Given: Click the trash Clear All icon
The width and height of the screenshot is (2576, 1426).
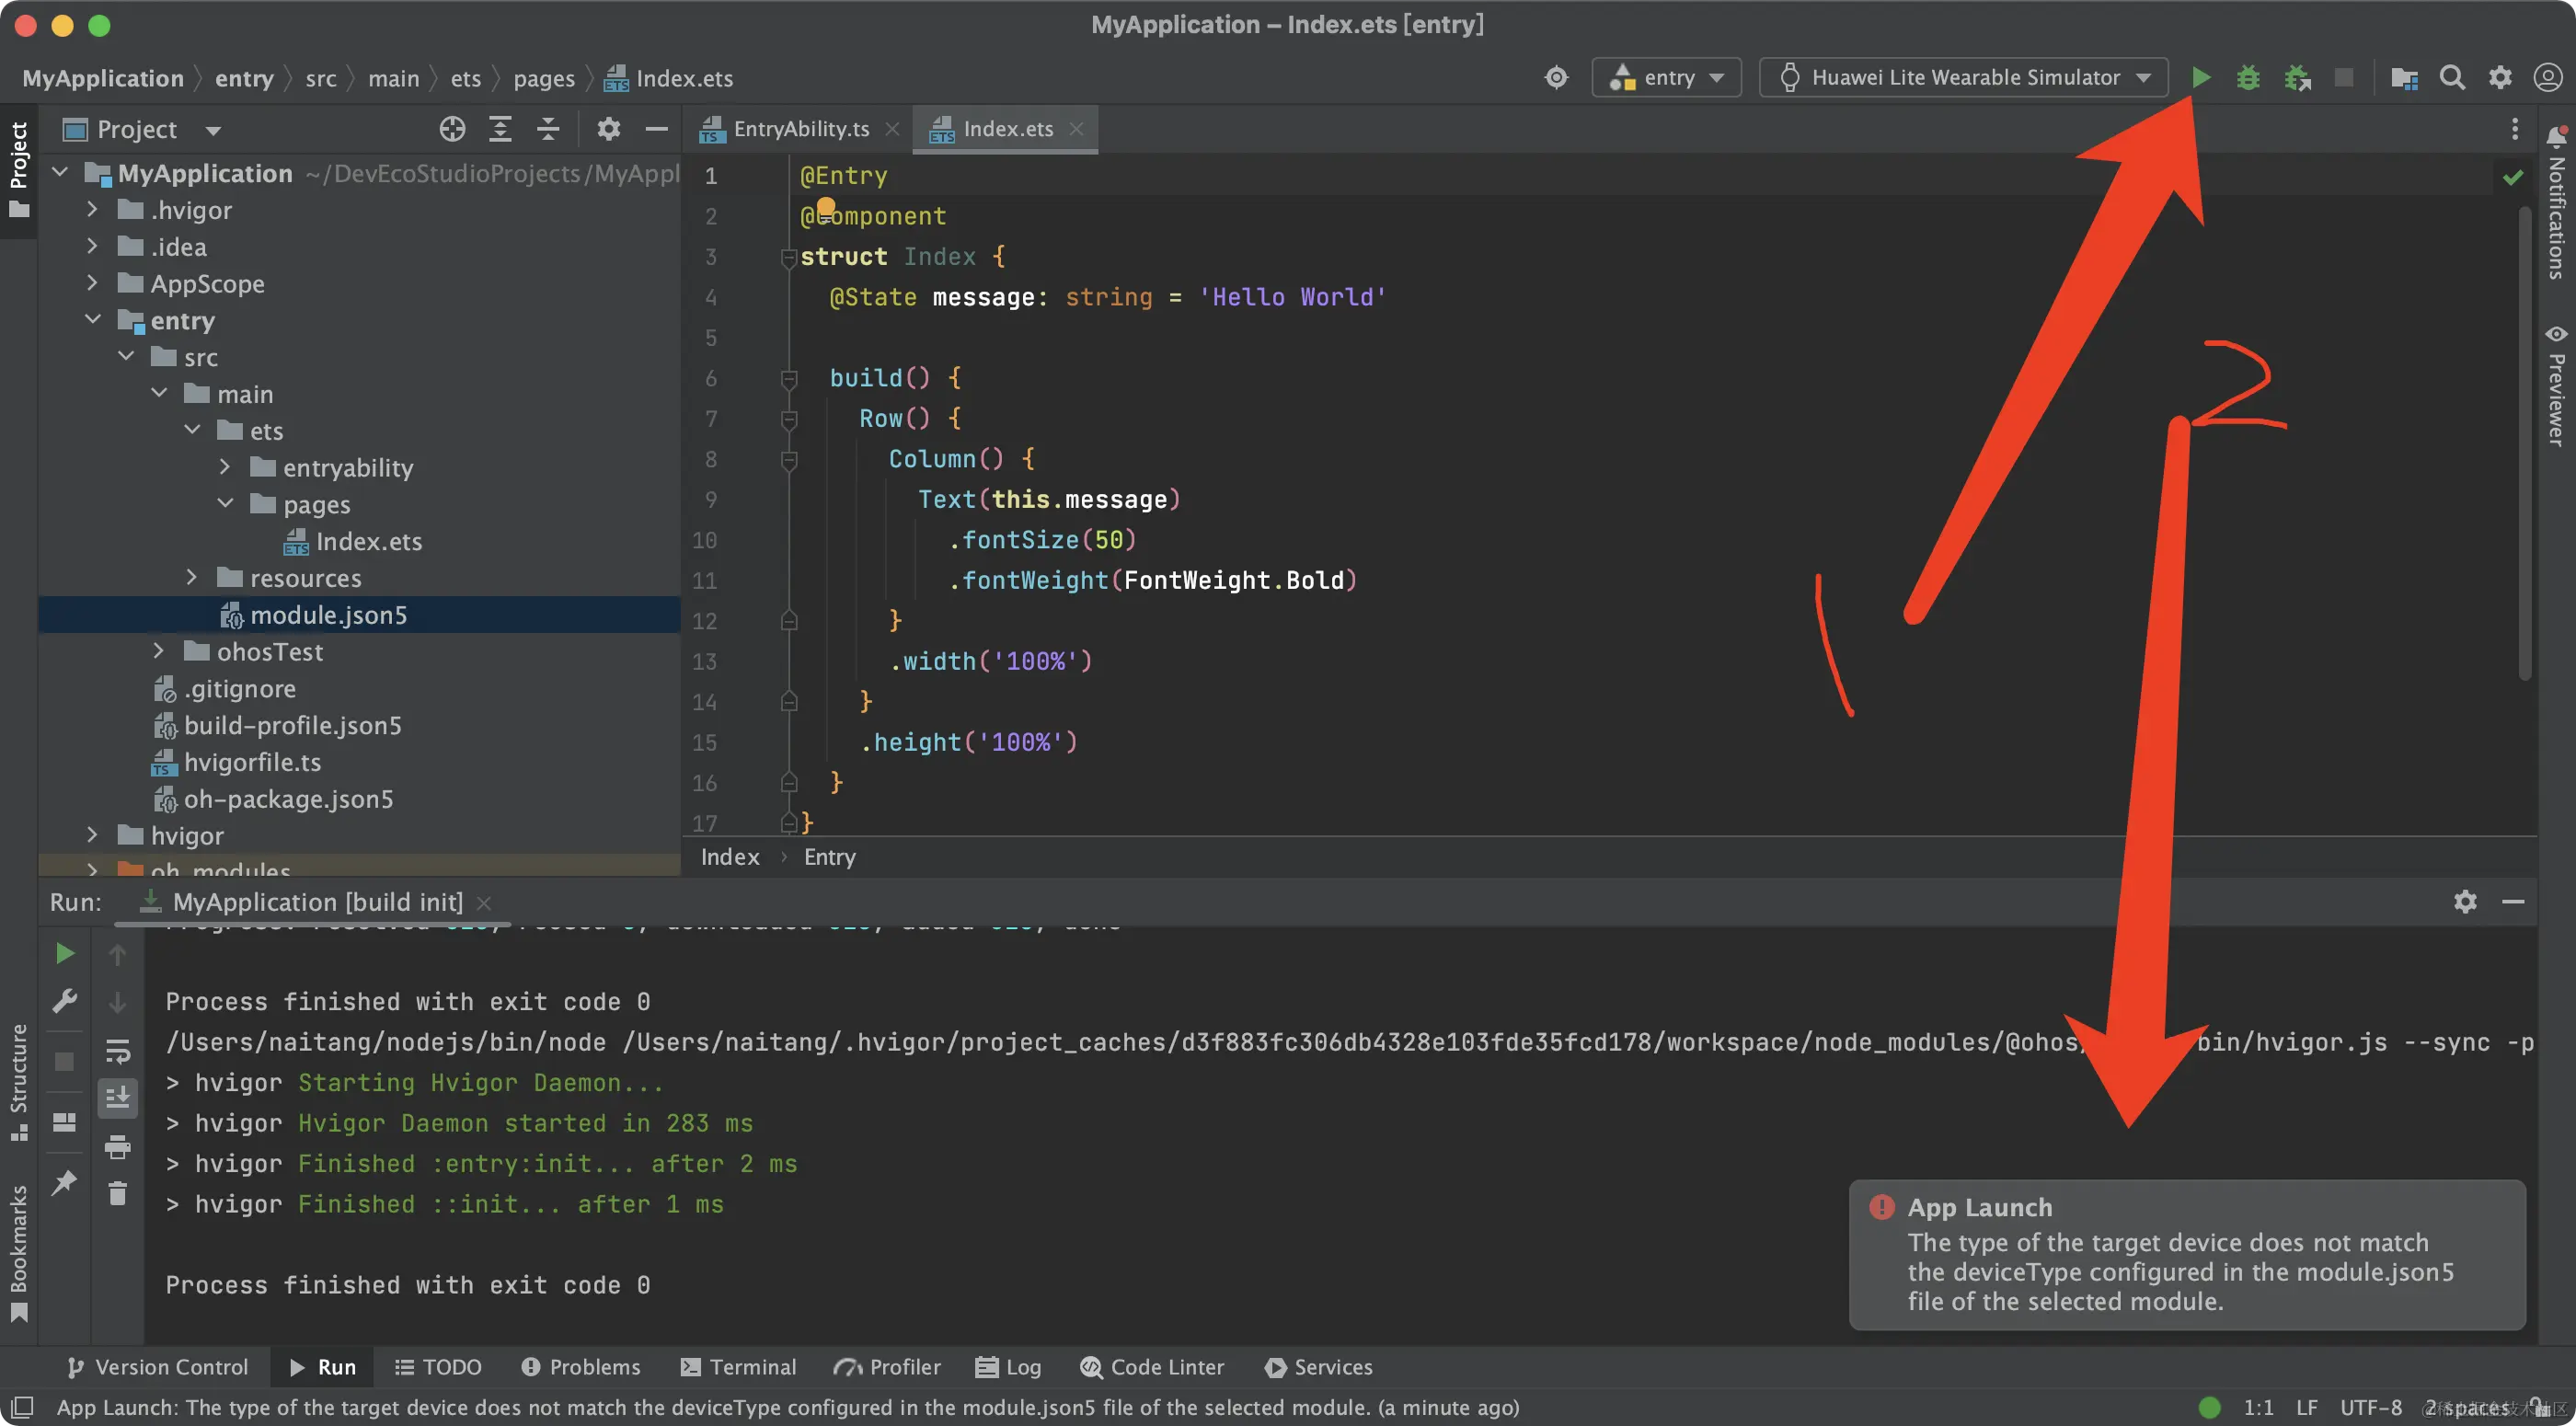Looking at the screenshot, I should pos(117,1193).
